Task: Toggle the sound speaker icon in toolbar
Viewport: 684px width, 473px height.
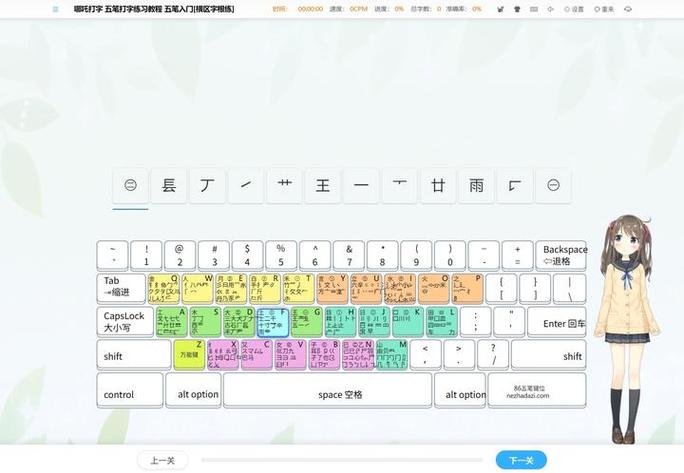Action: pos(551,9)
